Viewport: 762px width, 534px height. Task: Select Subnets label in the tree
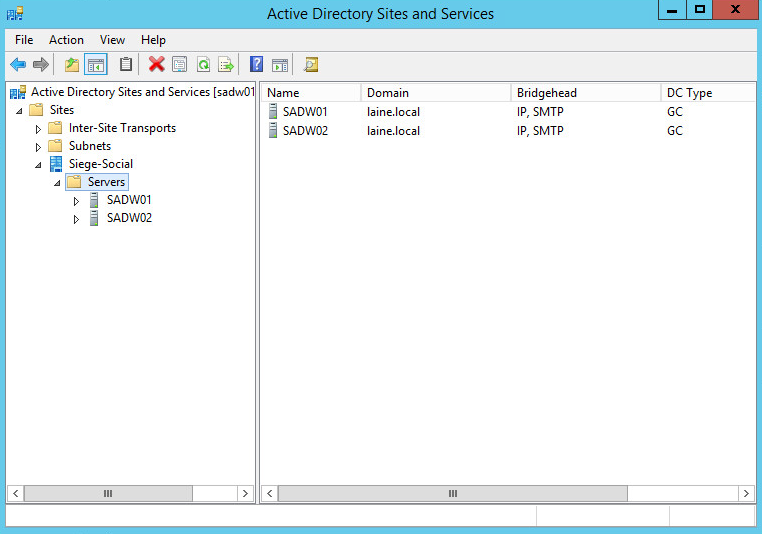(90, 146)
